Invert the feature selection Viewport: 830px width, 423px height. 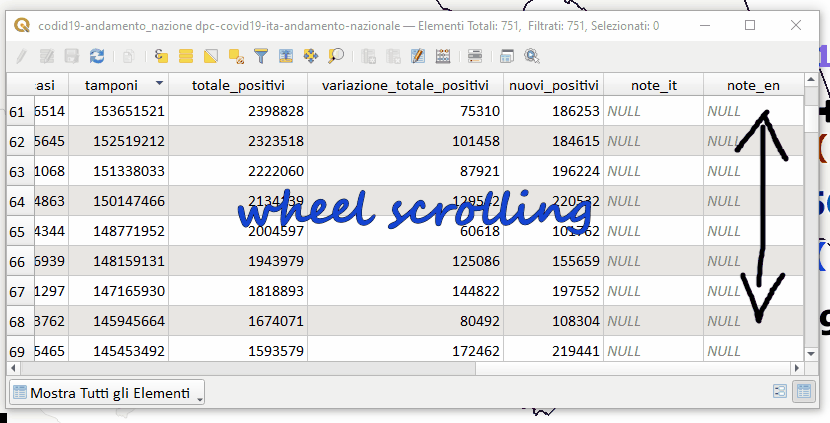coord(211,57)
